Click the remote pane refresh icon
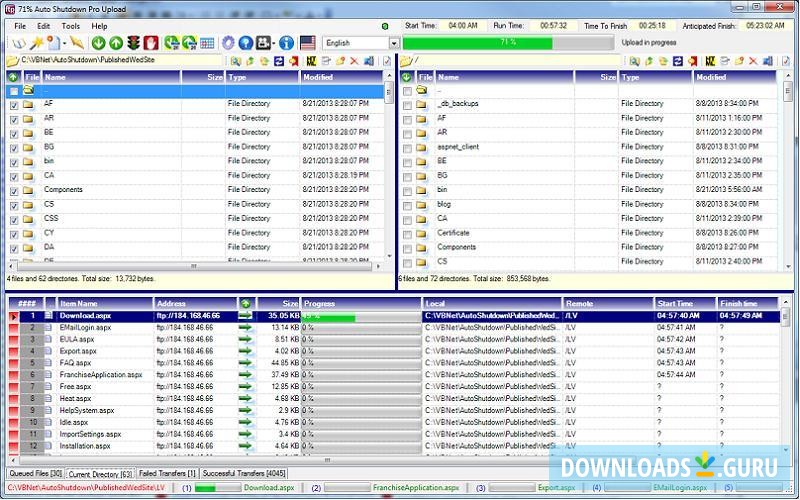This screenshot has width=800, height=500. coord(677,61)
